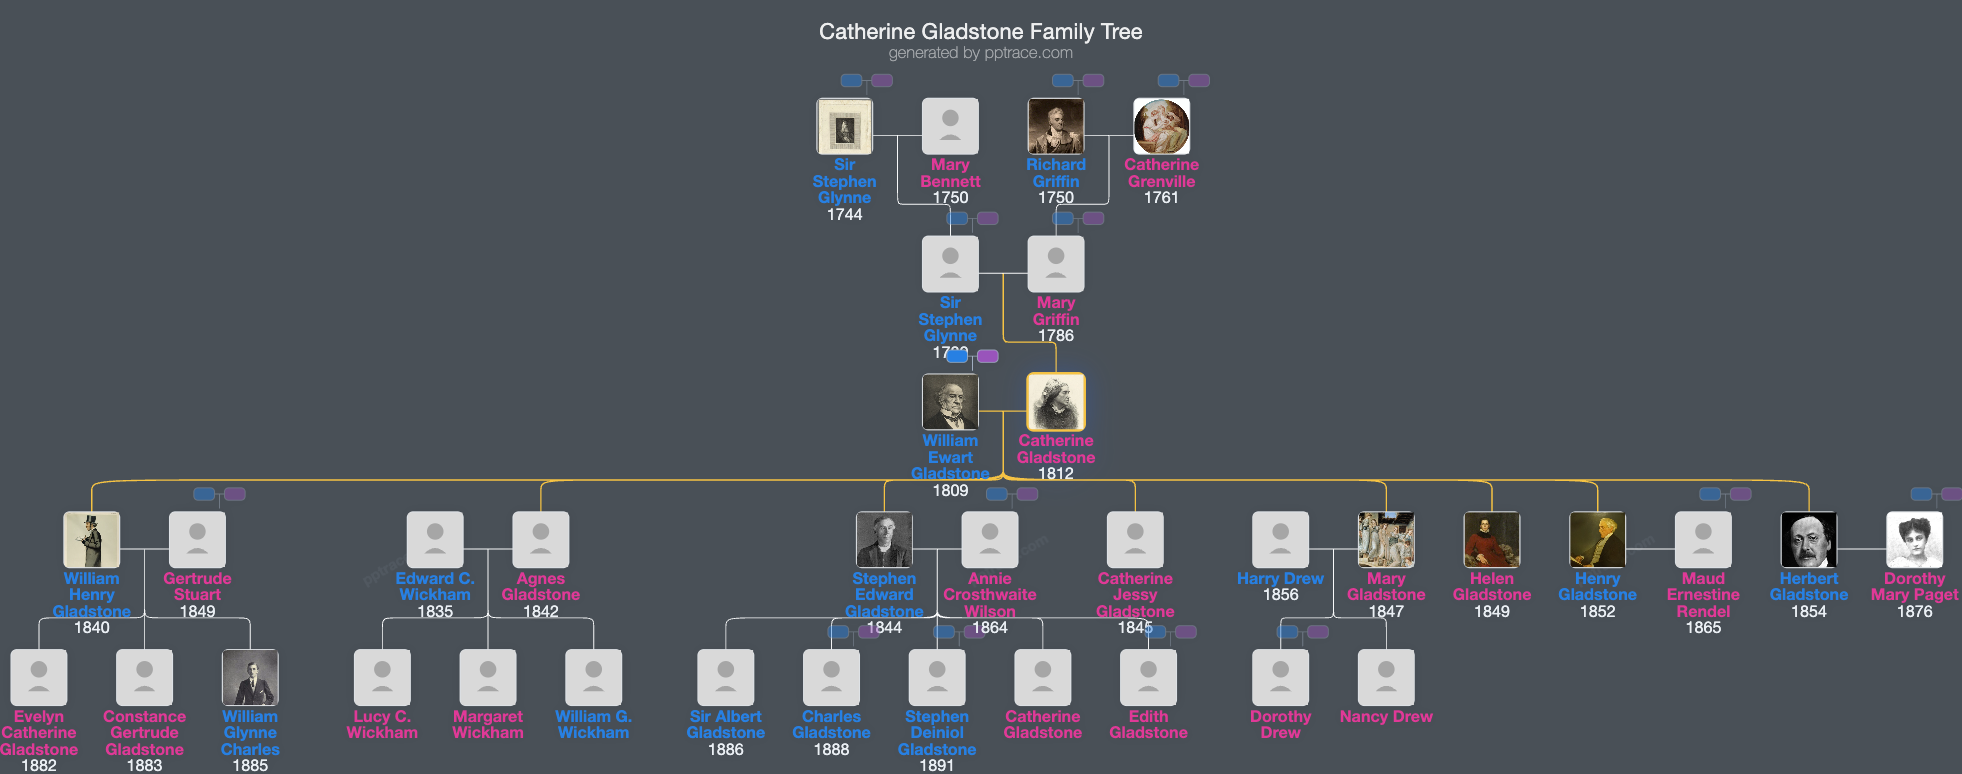Viewport: 1962px width, 774px height.
Task: Open Harry Drew name link
Action: (x=1281, y=579)
